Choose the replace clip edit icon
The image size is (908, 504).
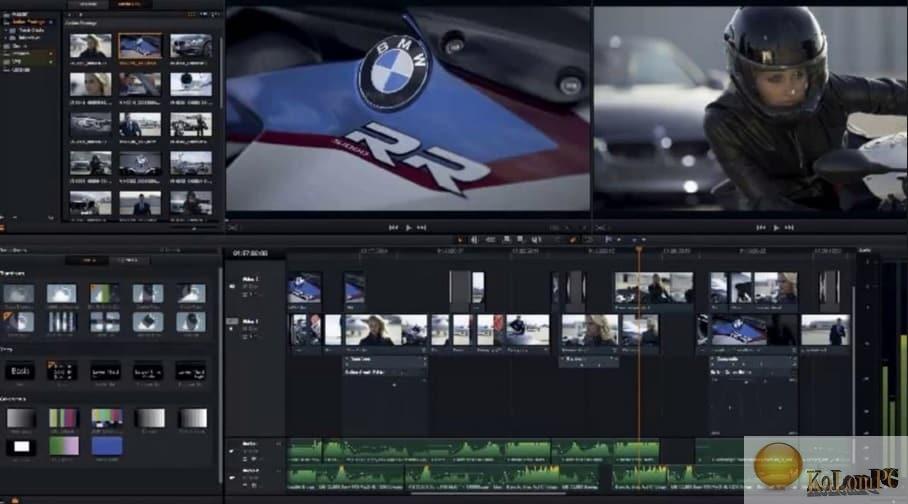click(x=536, y=239)
